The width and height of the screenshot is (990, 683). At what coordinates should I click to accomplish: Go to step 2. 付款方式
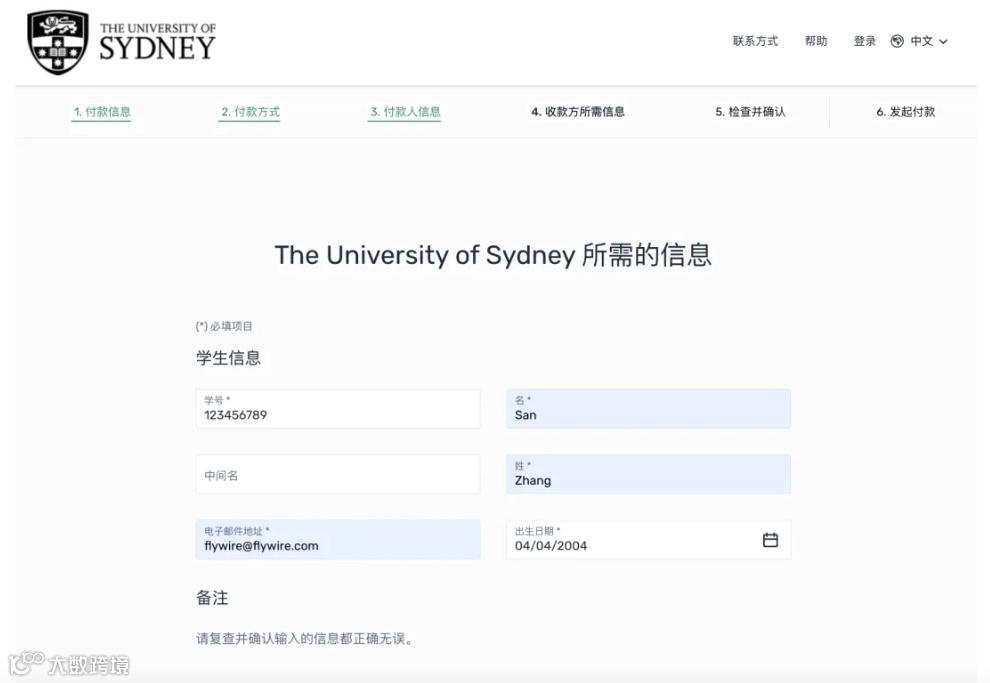pos(250,112)
